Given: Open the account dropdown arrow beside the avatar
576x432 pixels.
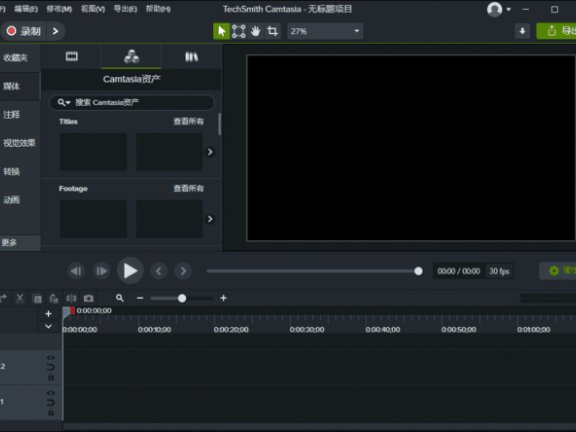Looking at the screenshot, I should (x=509, y=9).
